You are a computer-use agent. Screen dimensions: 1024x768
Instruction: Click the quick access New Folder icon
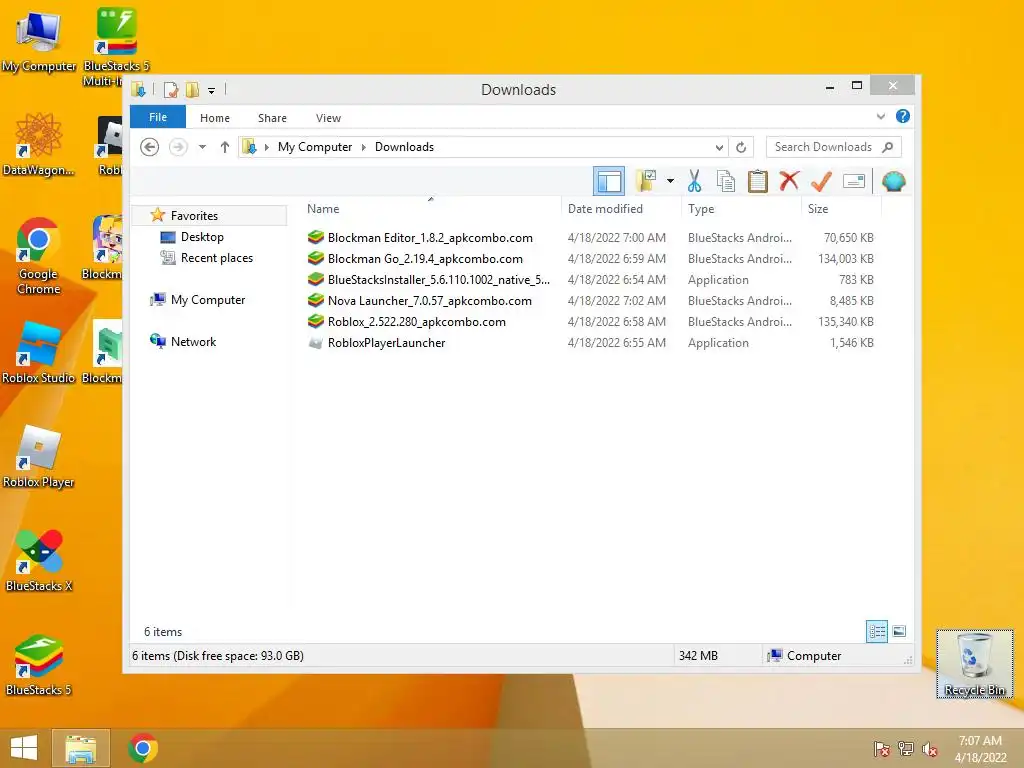192,89
